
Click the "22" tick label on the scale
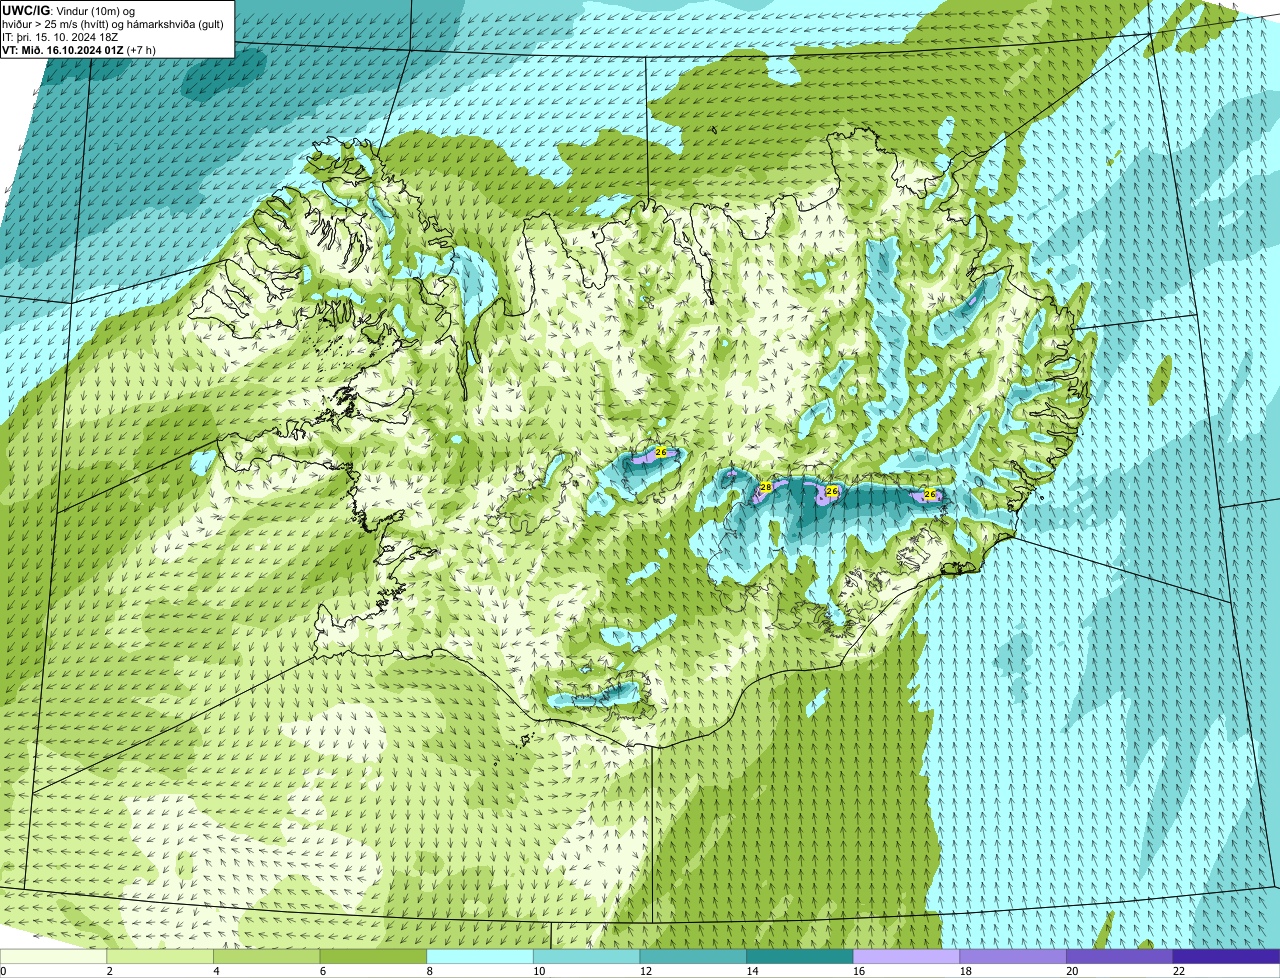pyautogui.click(x=1179, y=971)
